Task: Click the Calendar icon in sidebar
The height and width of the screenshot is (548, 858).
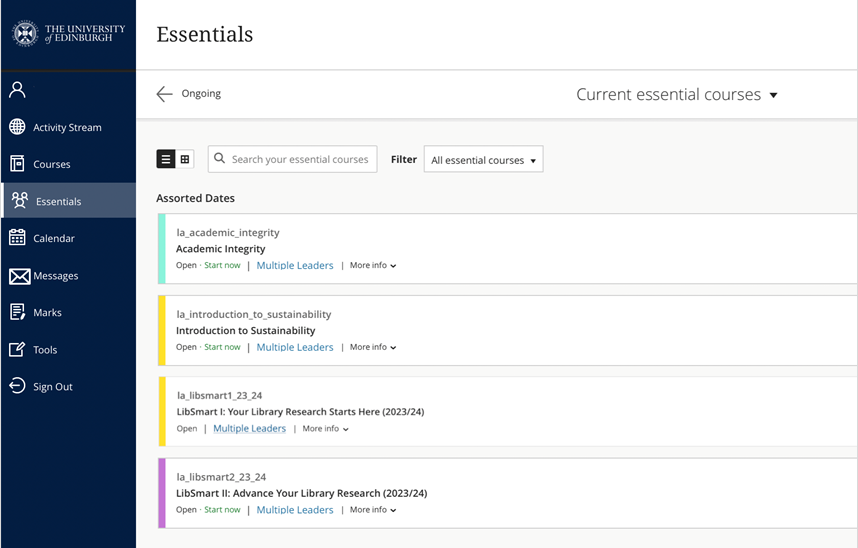Action: (x=17, y=237)
